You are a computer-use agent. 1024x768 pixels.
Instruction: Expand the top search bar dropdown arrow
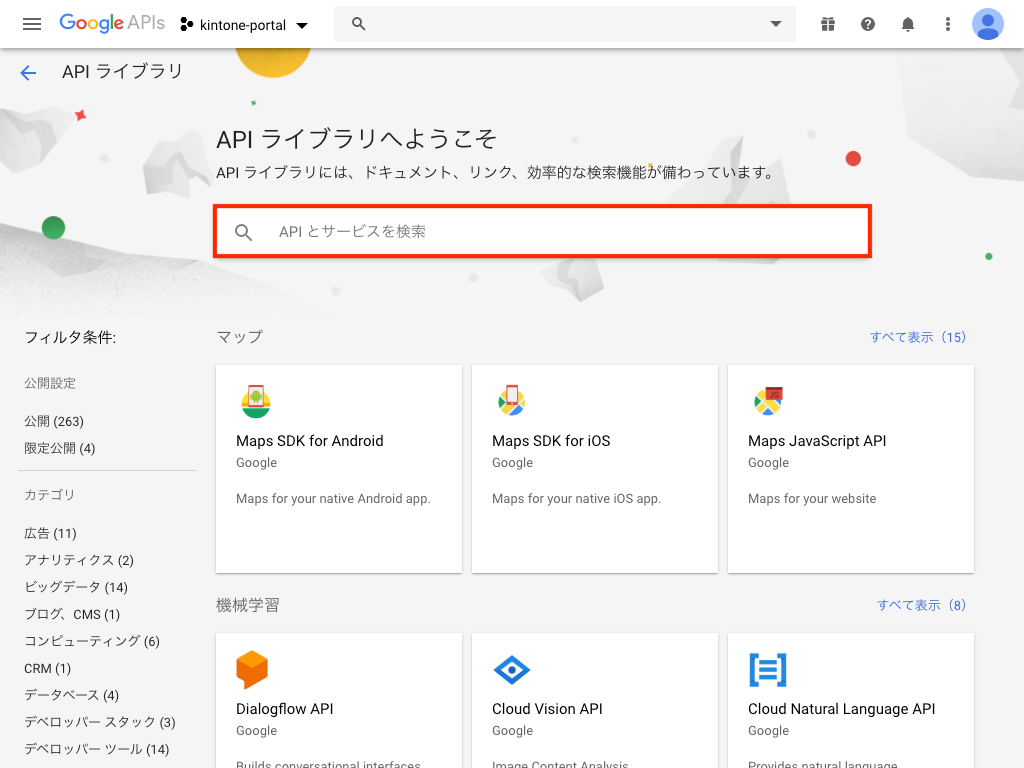(x=776, y=24)
